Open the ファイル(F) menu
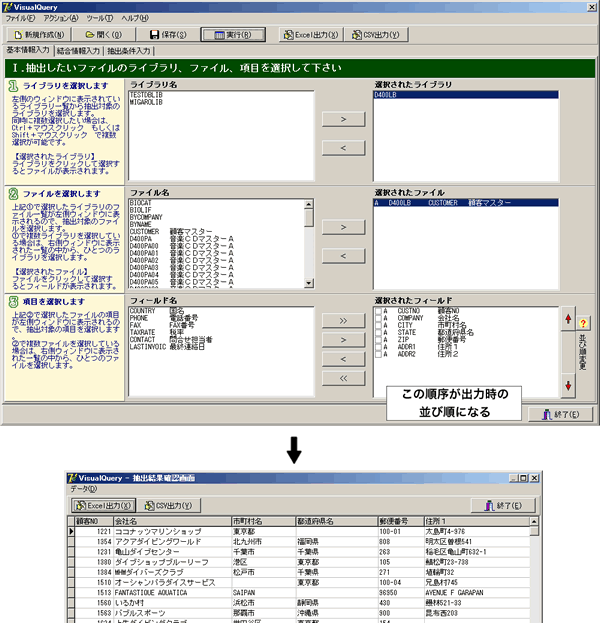Image resolution: width=600 pixels, height=623 pixels. point(20,18)
